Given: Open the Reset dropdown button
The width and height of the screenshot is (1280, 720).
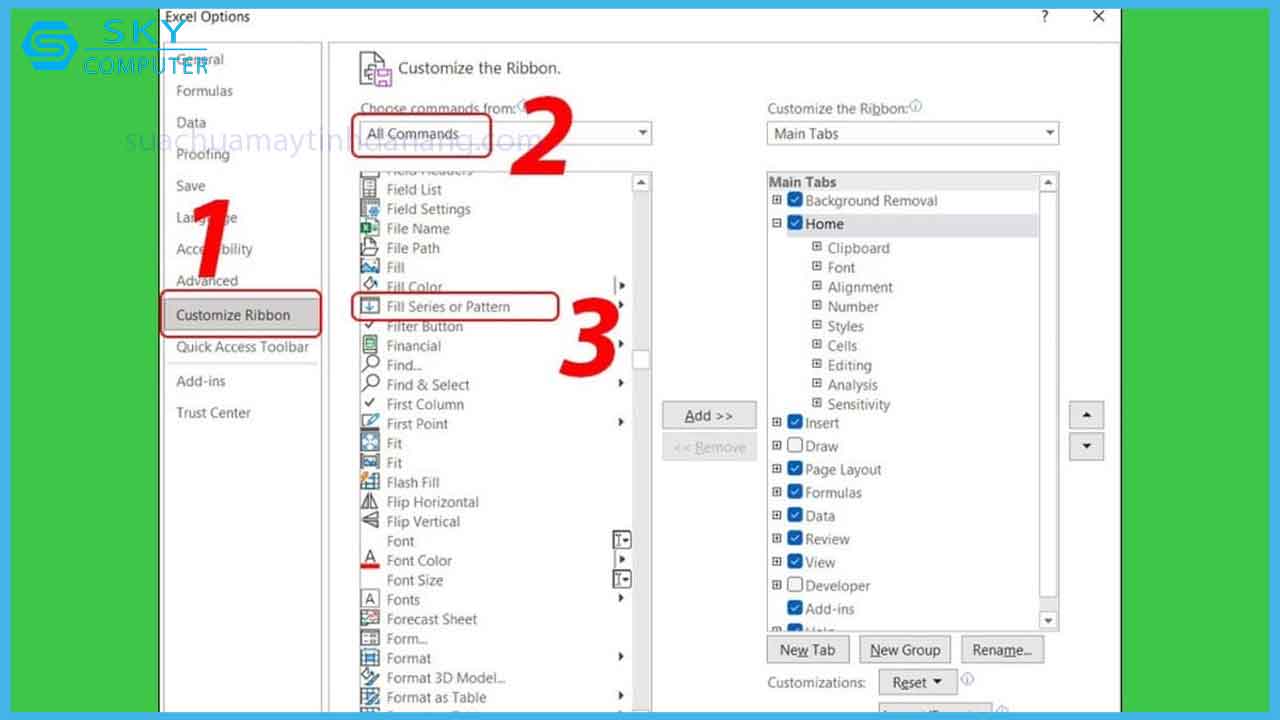Looking at the screenshot, I should click(x=917, y=682).
